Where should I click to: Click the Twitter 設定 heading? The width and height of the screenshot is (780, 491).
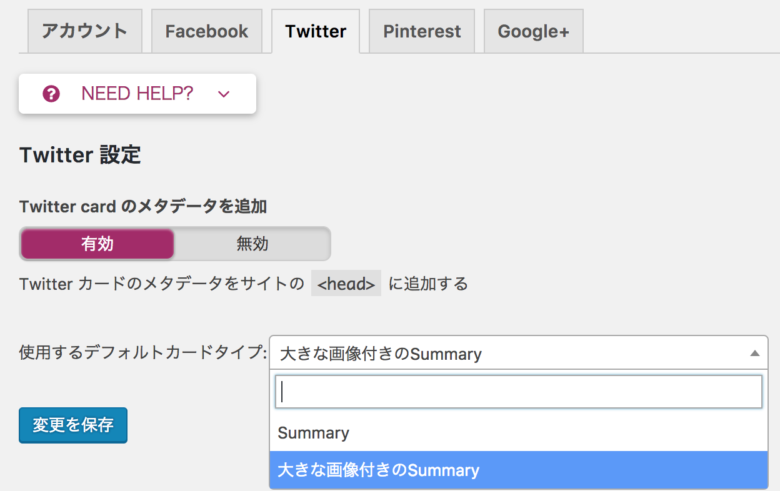click(80, 155)
